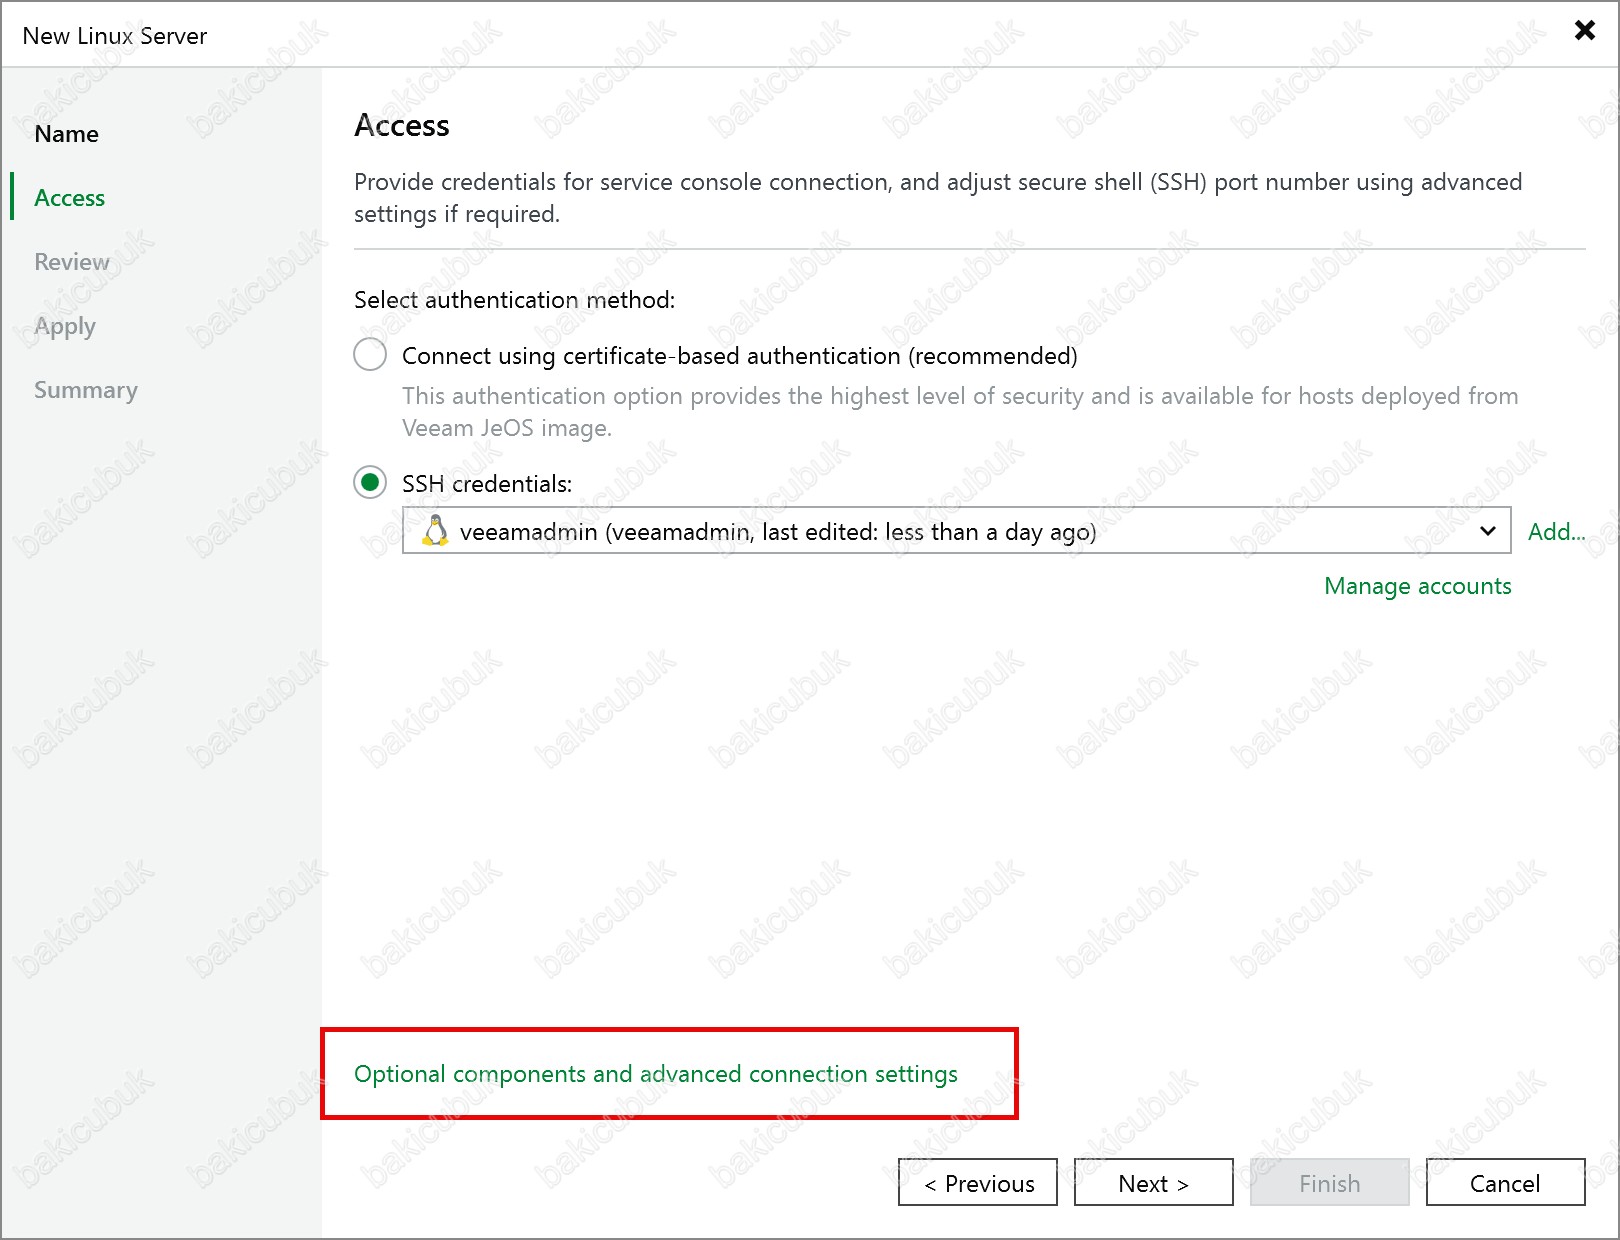Click the Add... credentials link
Screen dimensions: 1620x1240
click(1556, 532)
